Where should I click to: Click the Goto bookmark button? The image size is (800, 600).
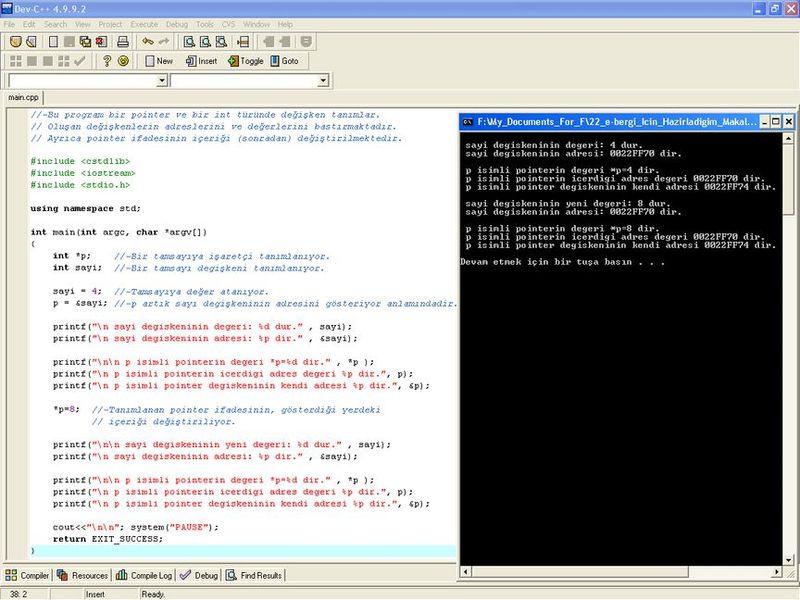coord(283,61)
